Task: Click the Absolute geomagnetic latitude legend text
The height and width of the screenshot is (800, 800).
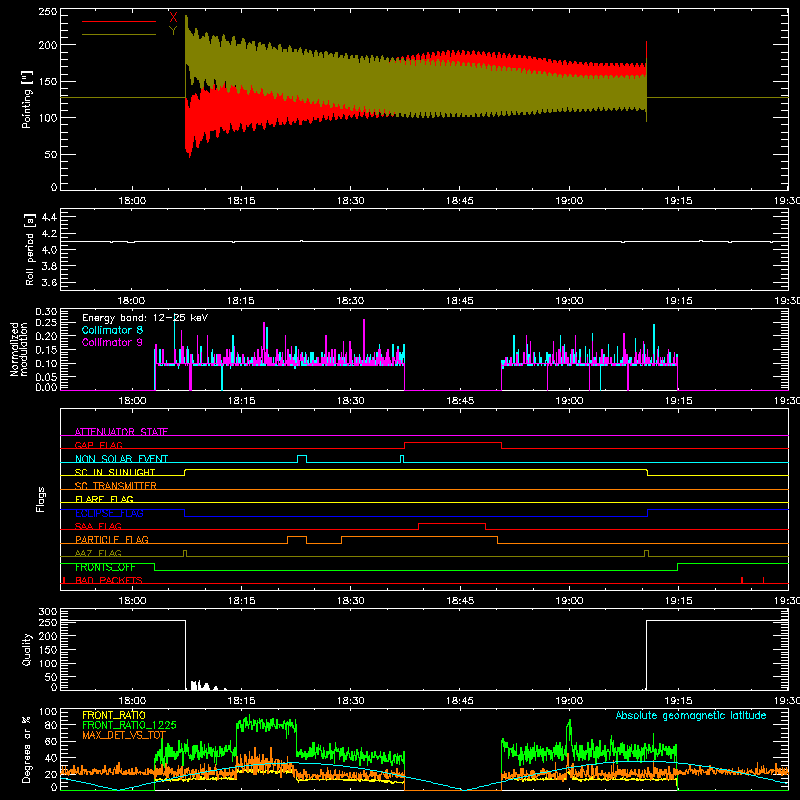Action: point(691,715)
